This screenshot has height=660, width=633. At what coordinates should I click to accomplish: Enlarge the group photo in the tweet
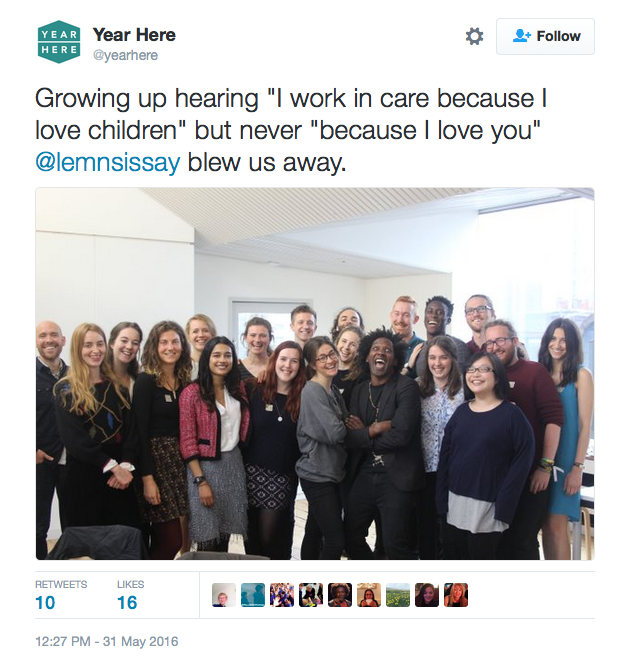tap(315, 374)
